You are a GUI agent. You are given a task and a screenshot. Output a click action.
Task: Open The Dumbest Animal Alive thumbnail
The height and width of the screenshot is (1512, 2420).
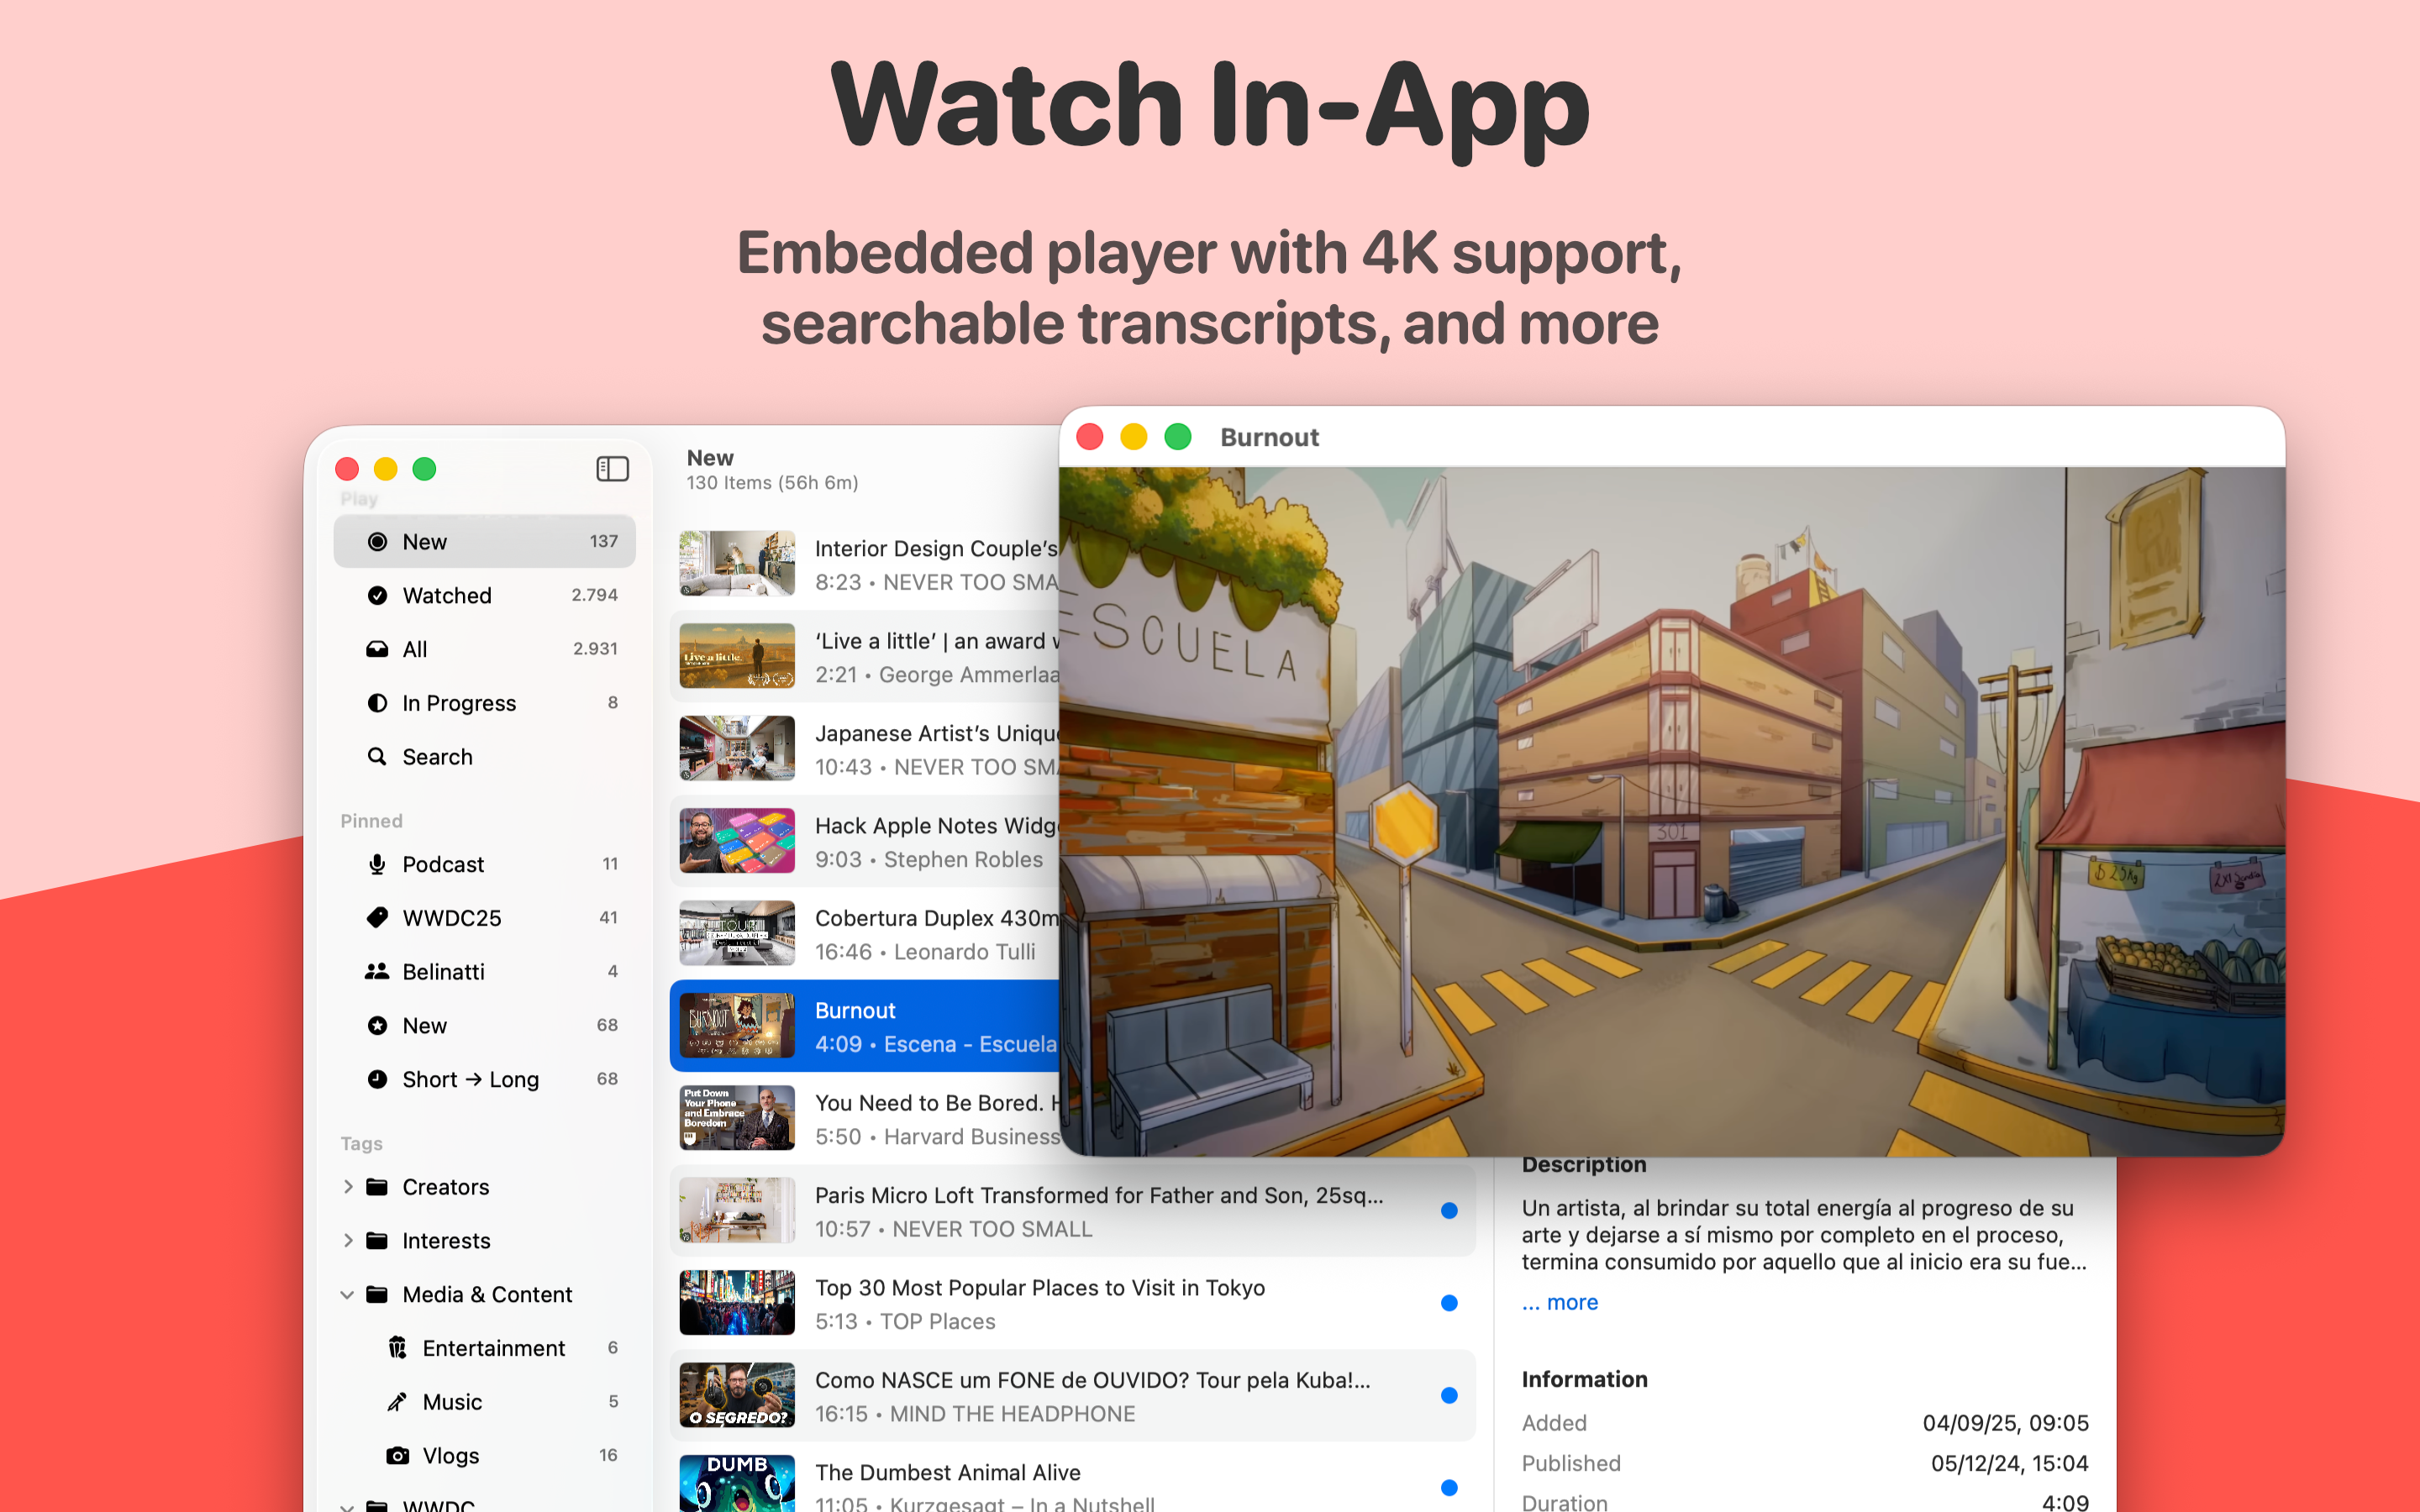coord(737,1483)
